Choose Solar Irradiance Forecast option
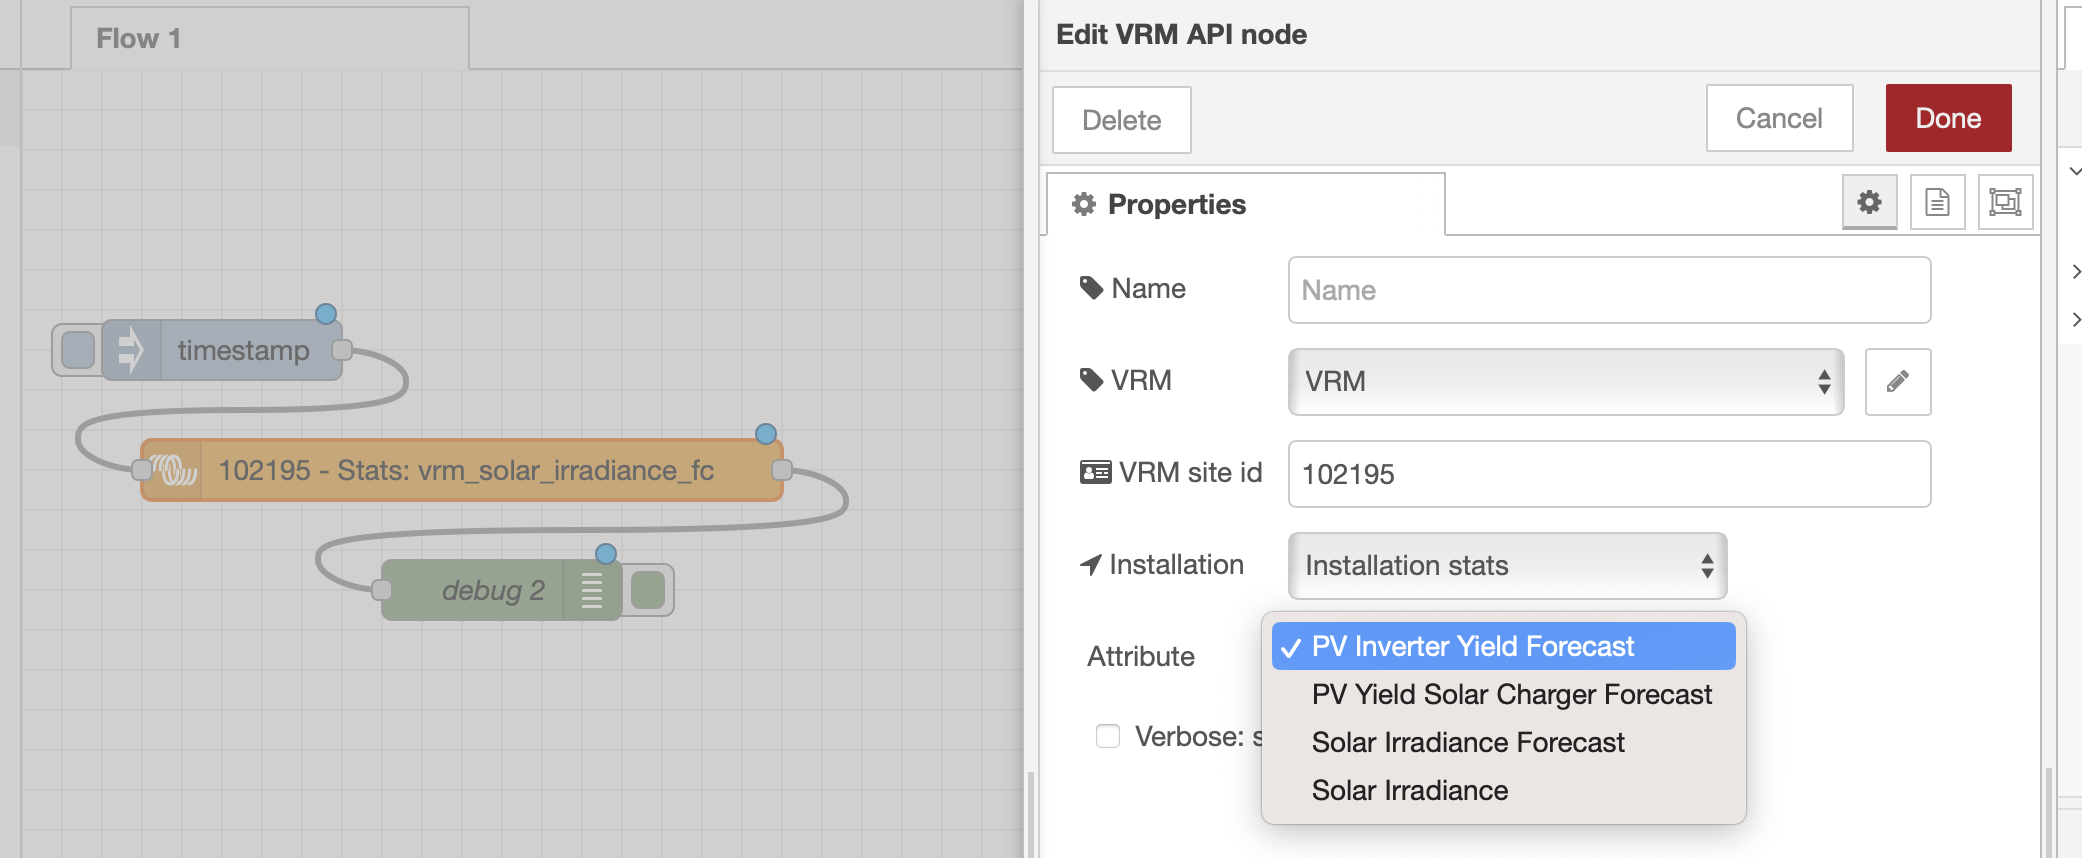The image size is (2082, 858). (x=1503, y=742)
